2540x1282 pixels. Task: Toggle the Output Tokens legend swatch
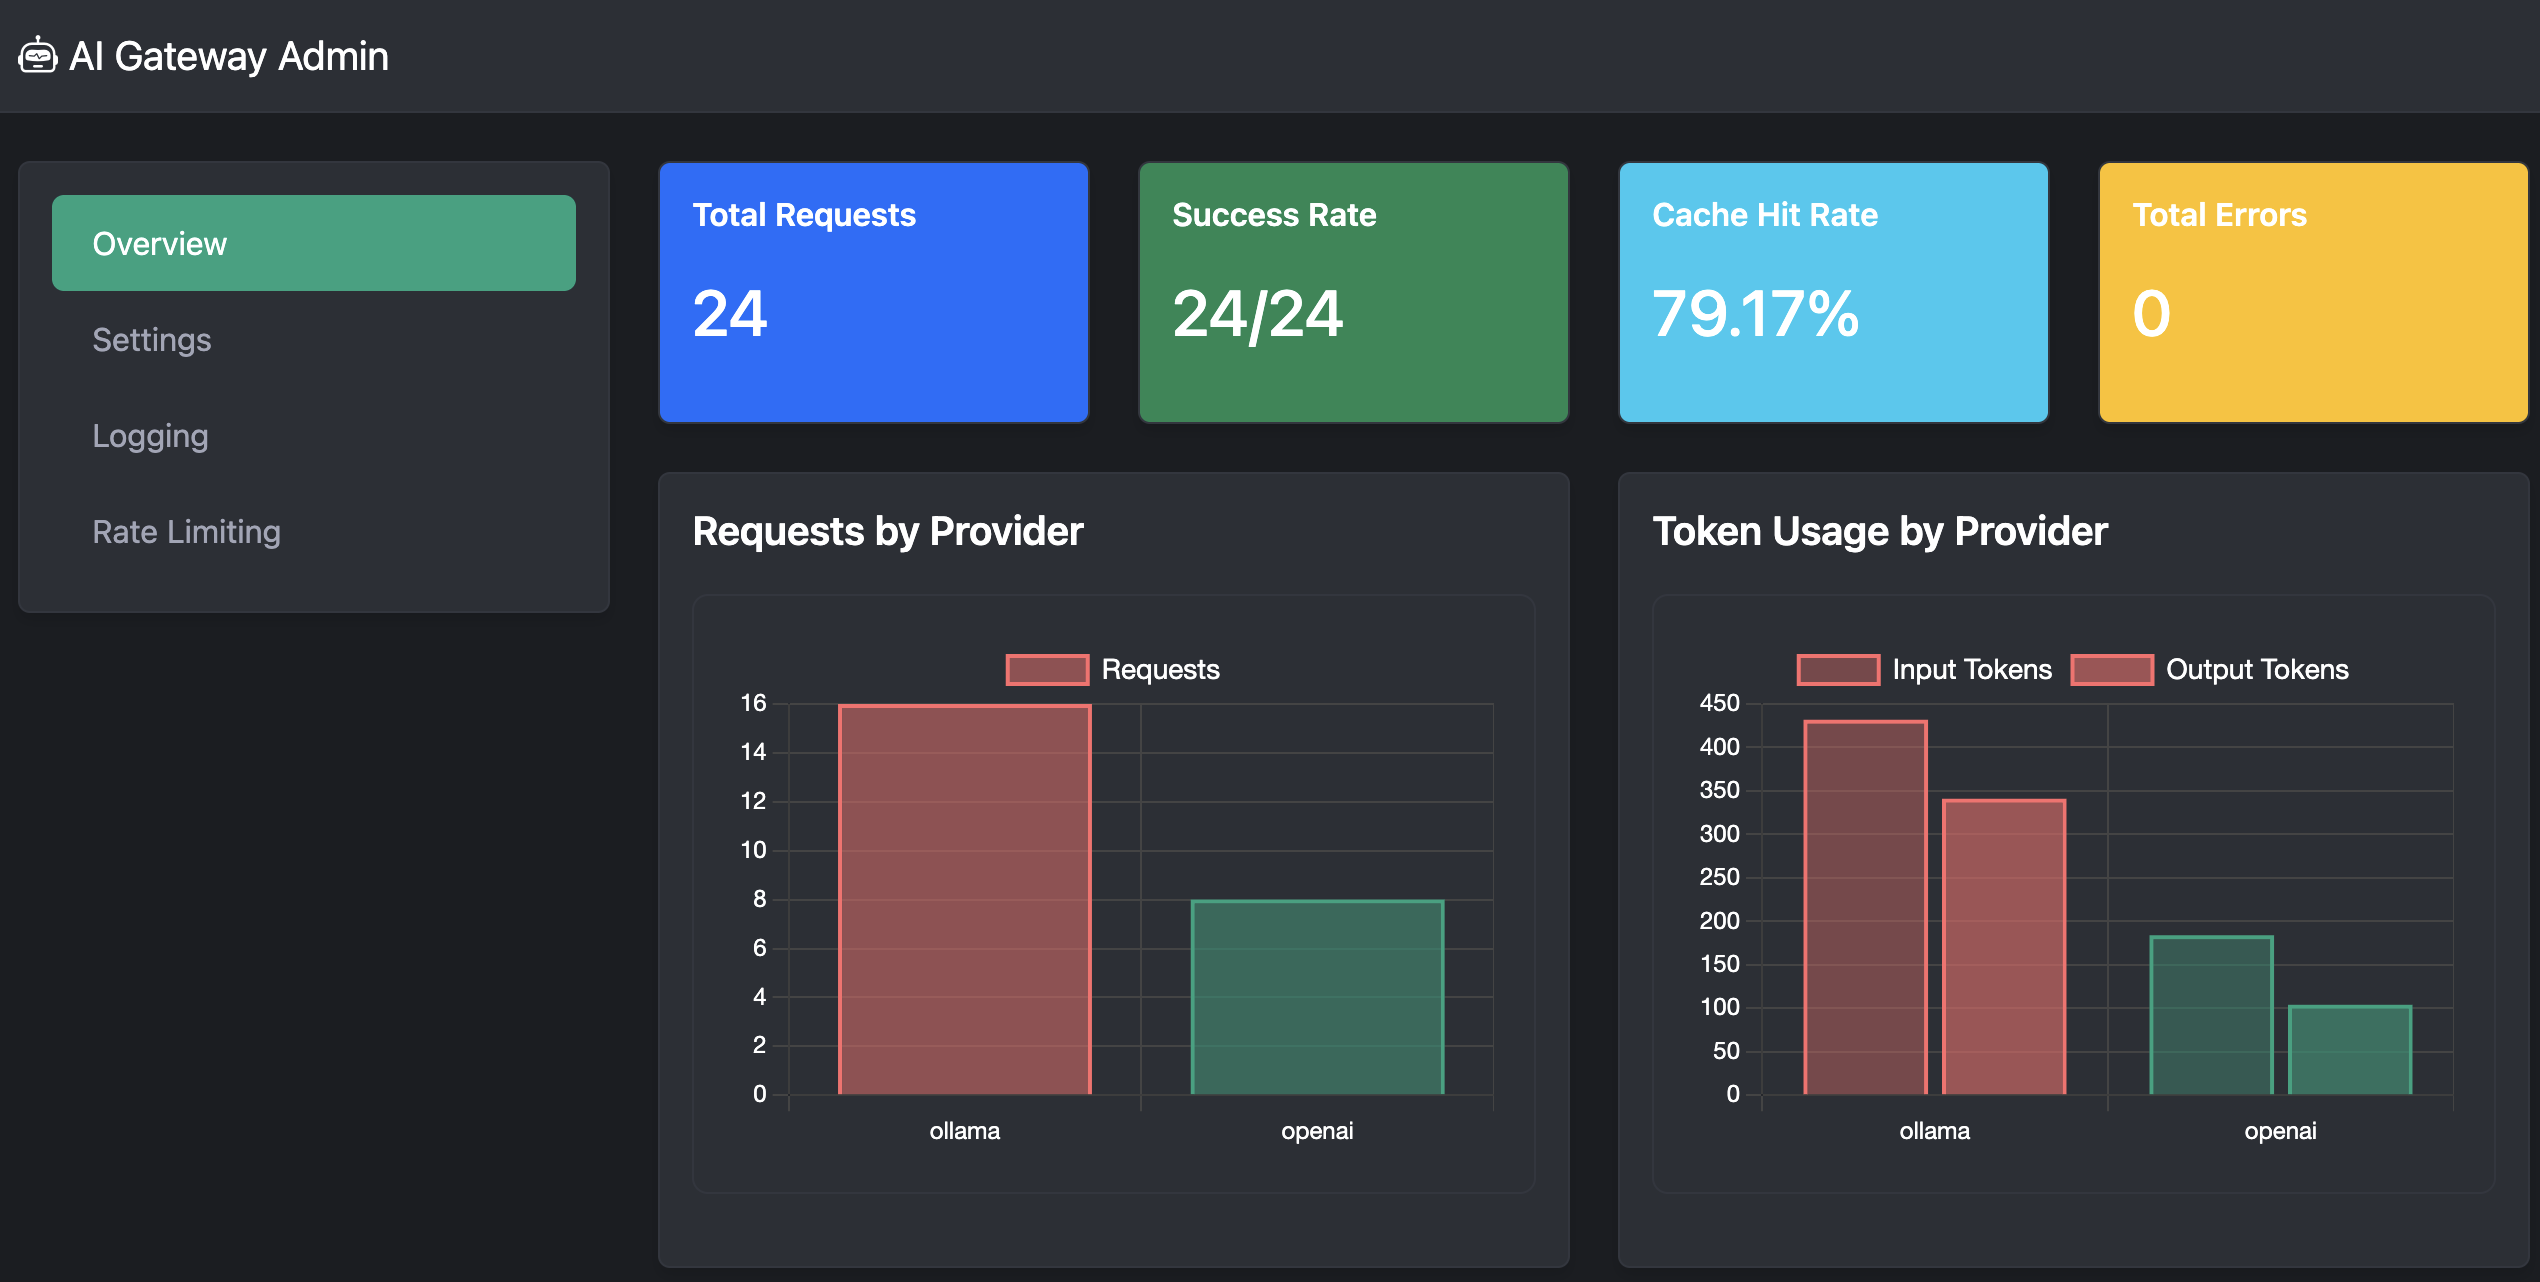2111,669
